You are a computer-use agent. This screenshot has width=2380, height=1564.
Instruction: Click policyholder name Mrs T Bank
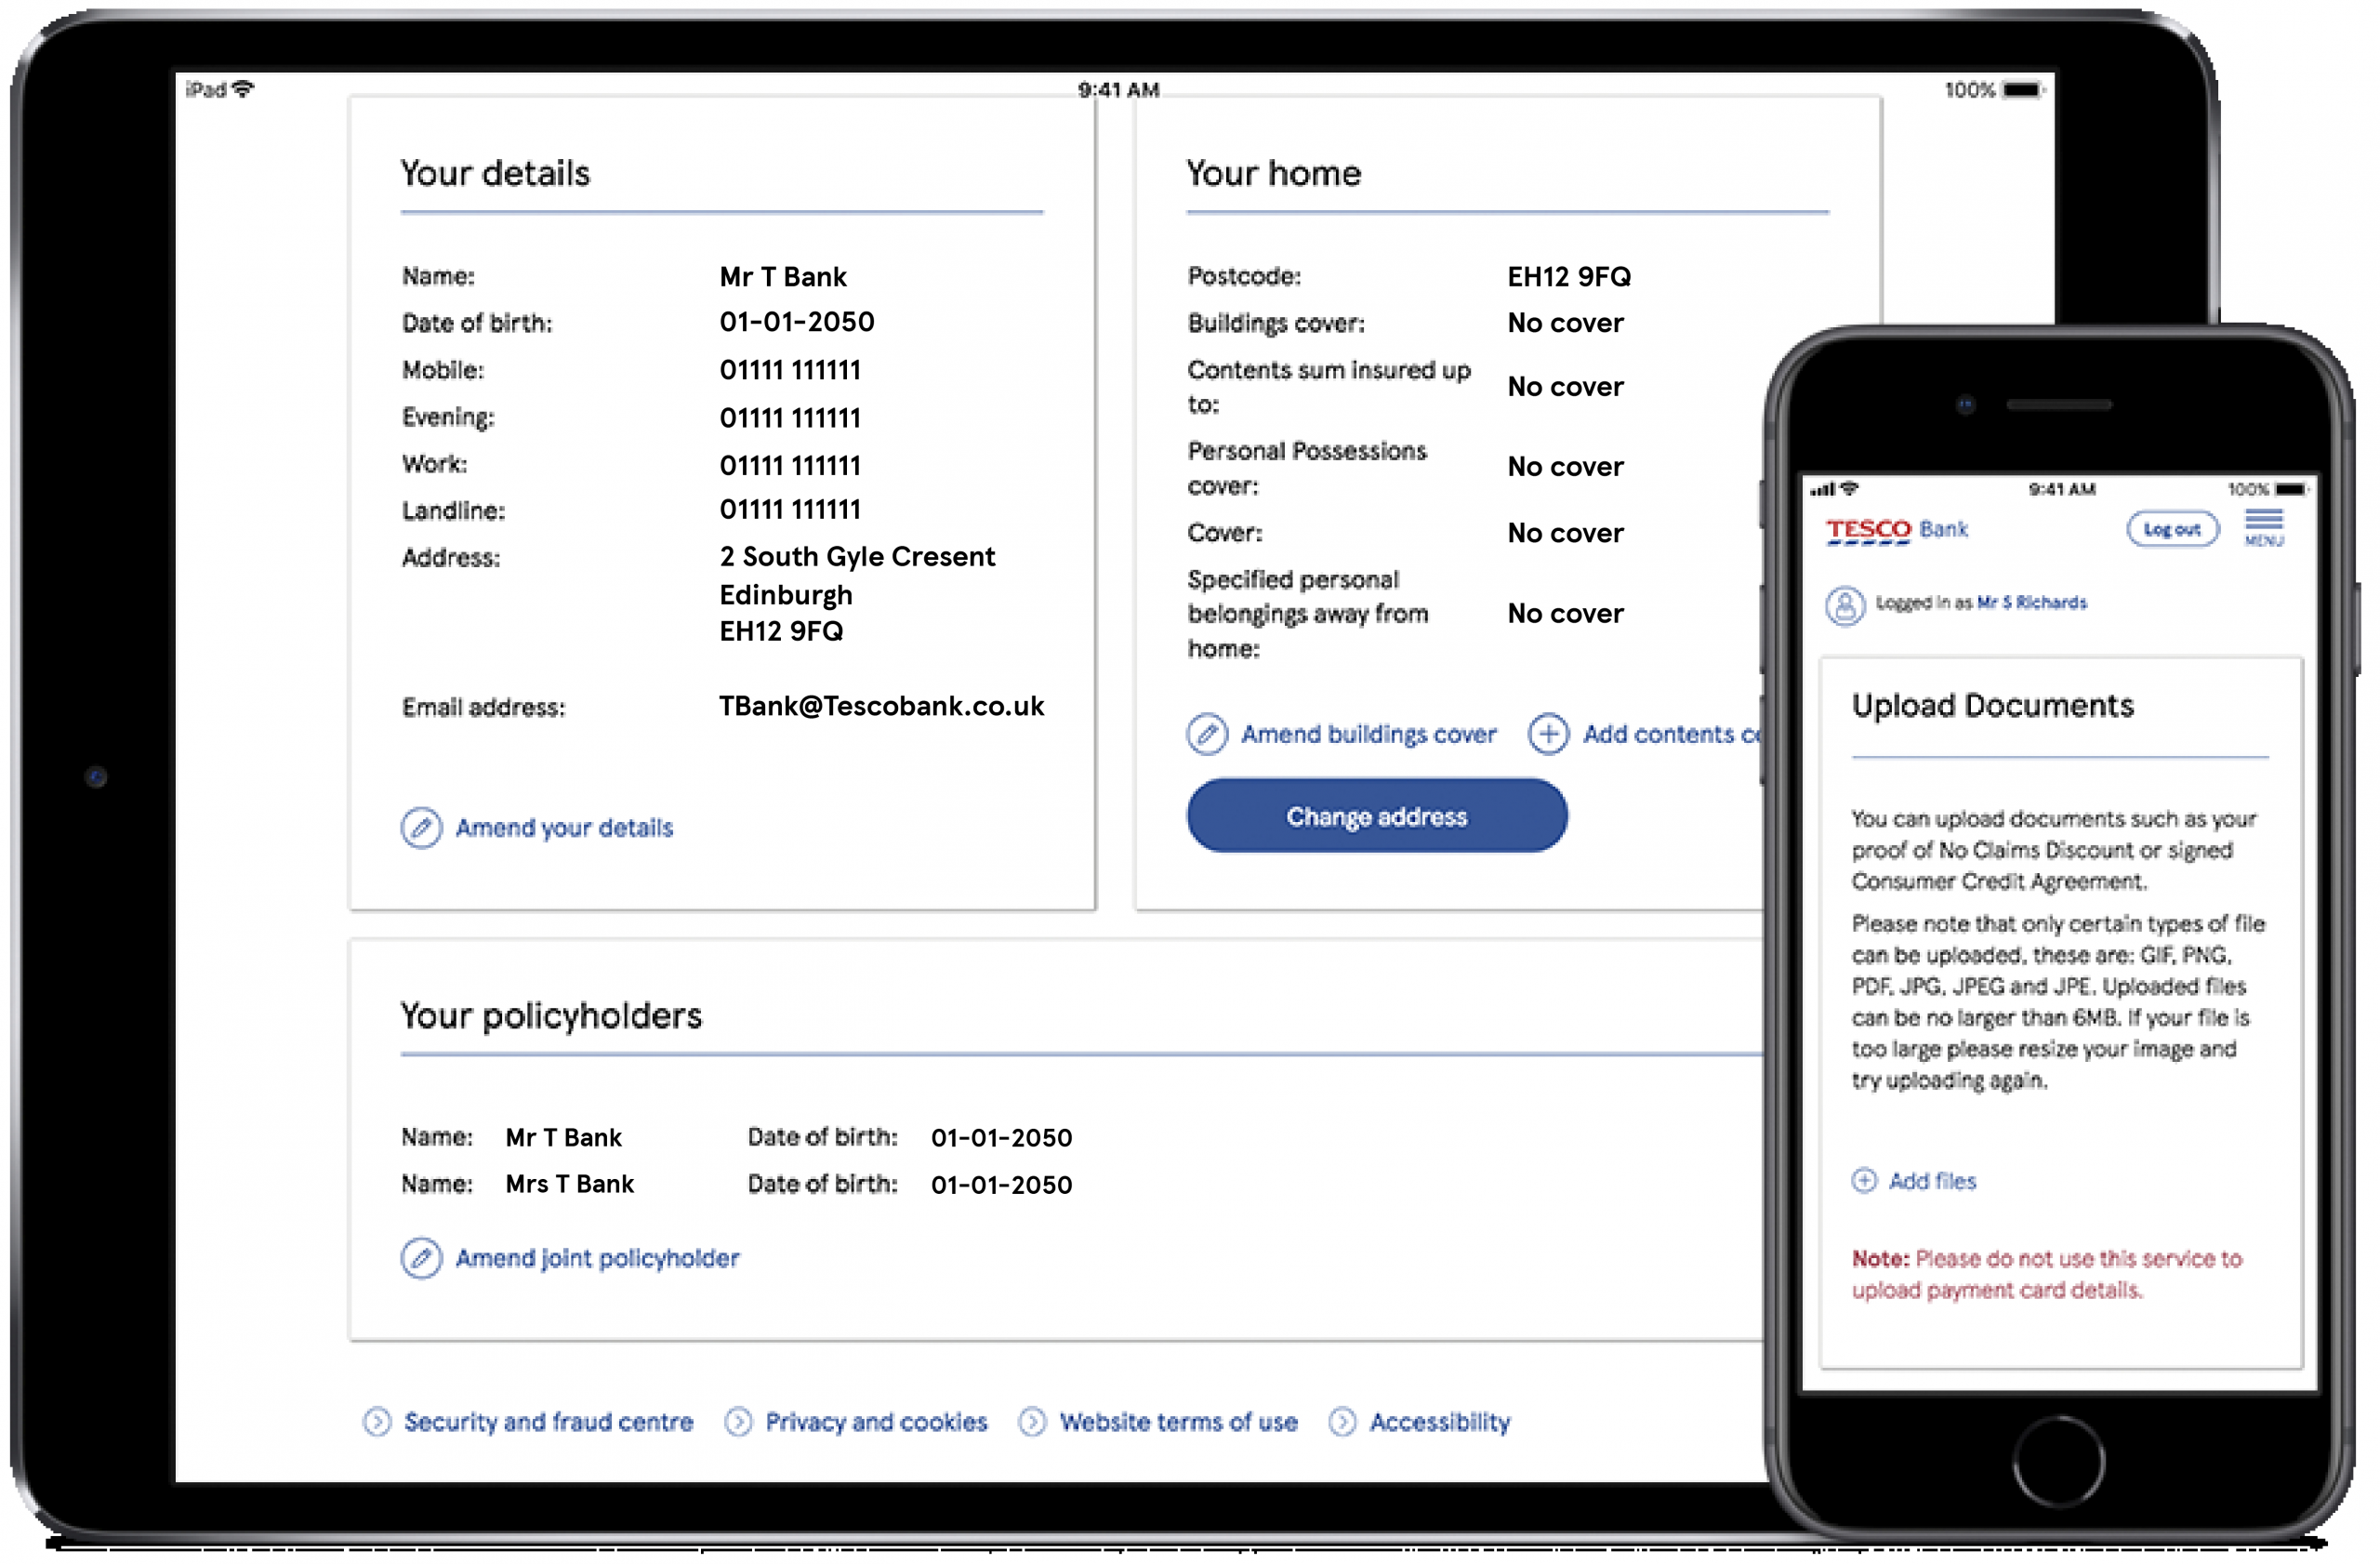click(x=571, y=1186)
